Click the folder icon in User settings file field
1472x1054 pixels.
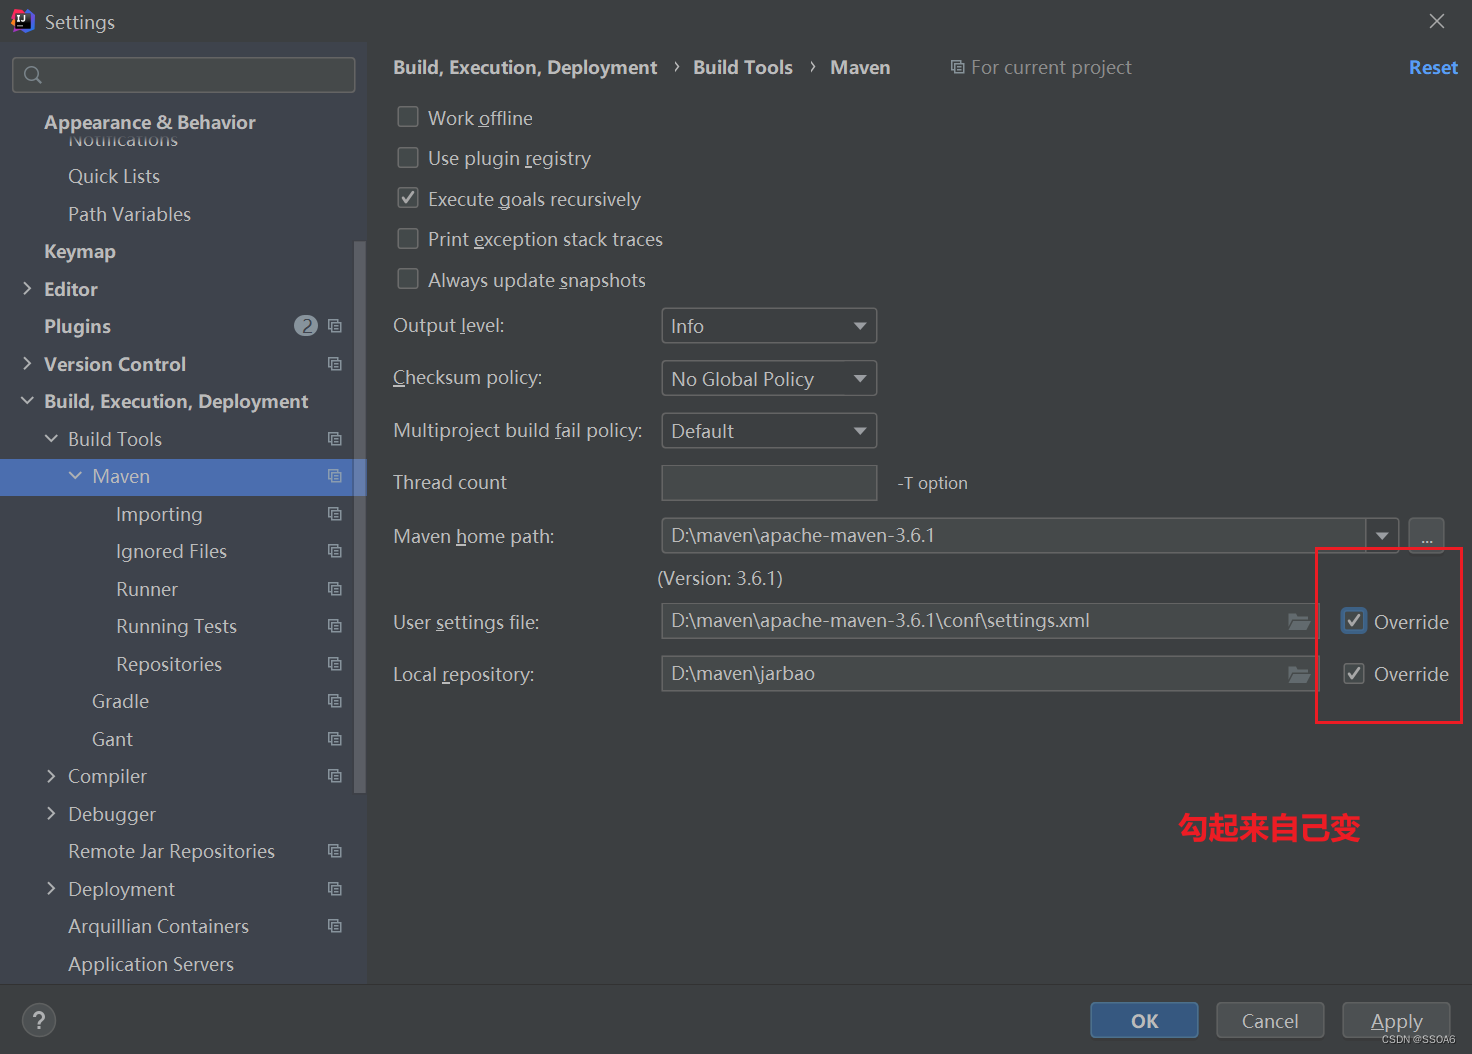1298,621
